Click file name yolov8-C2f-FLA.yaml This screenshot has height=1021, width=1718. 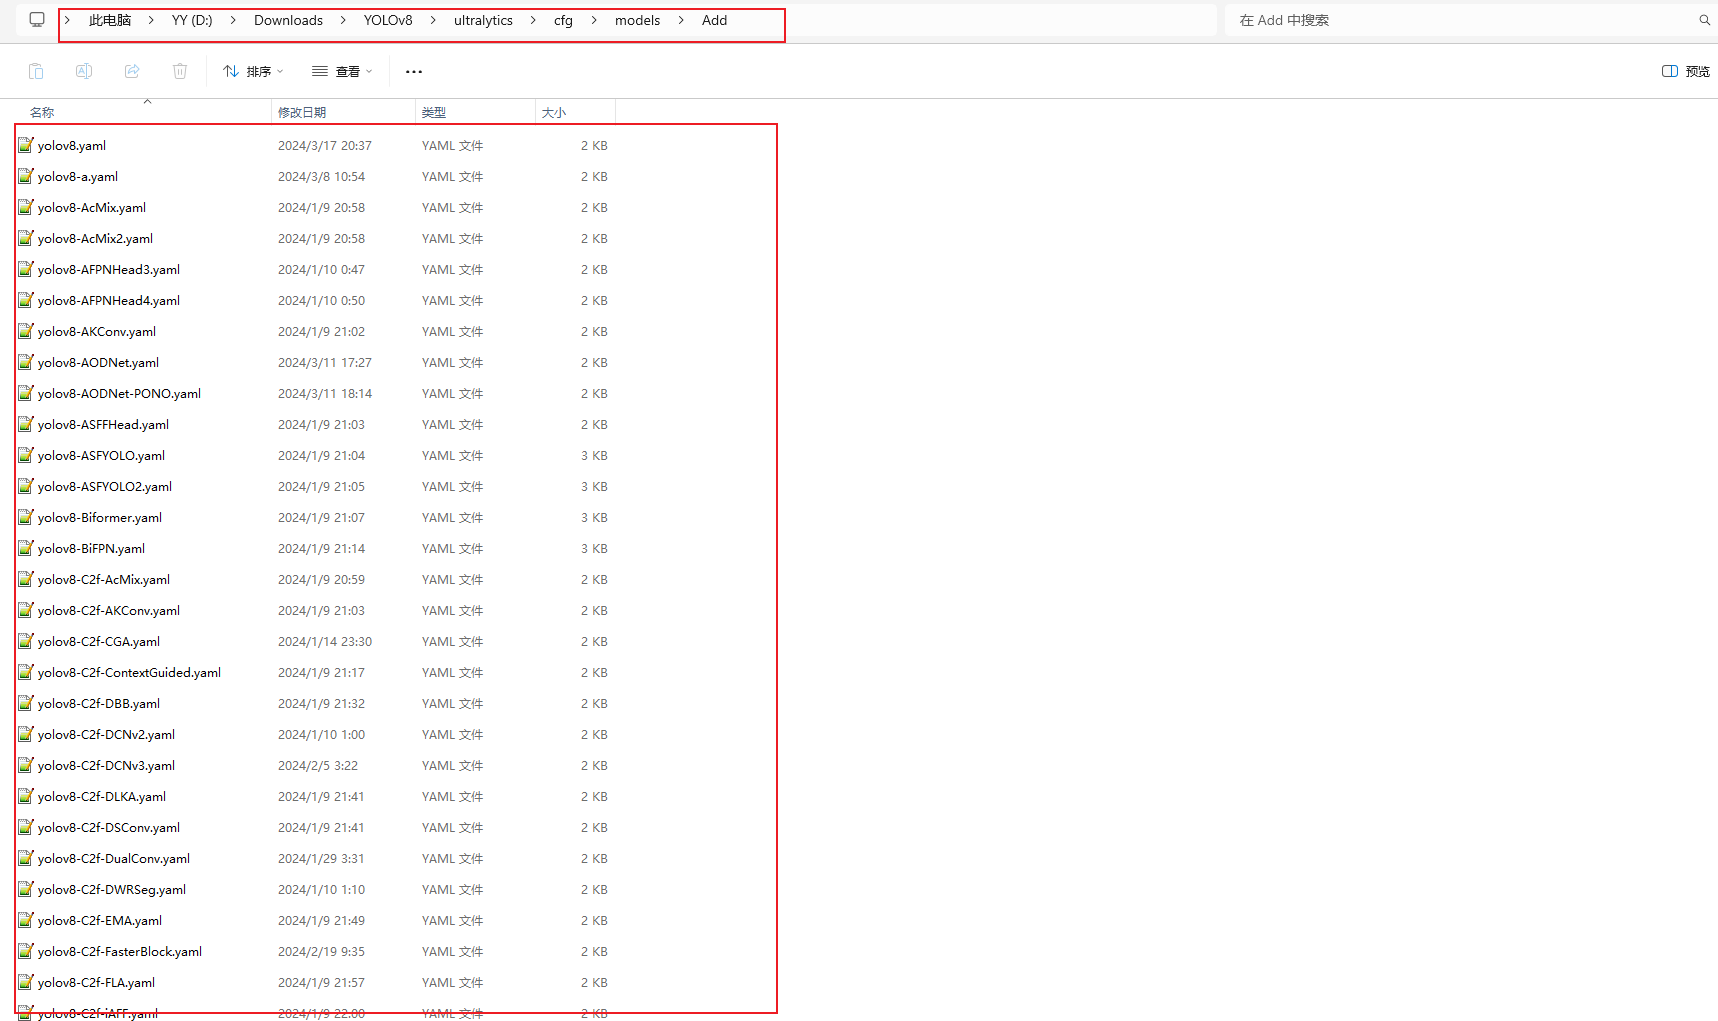pos(96,982)
